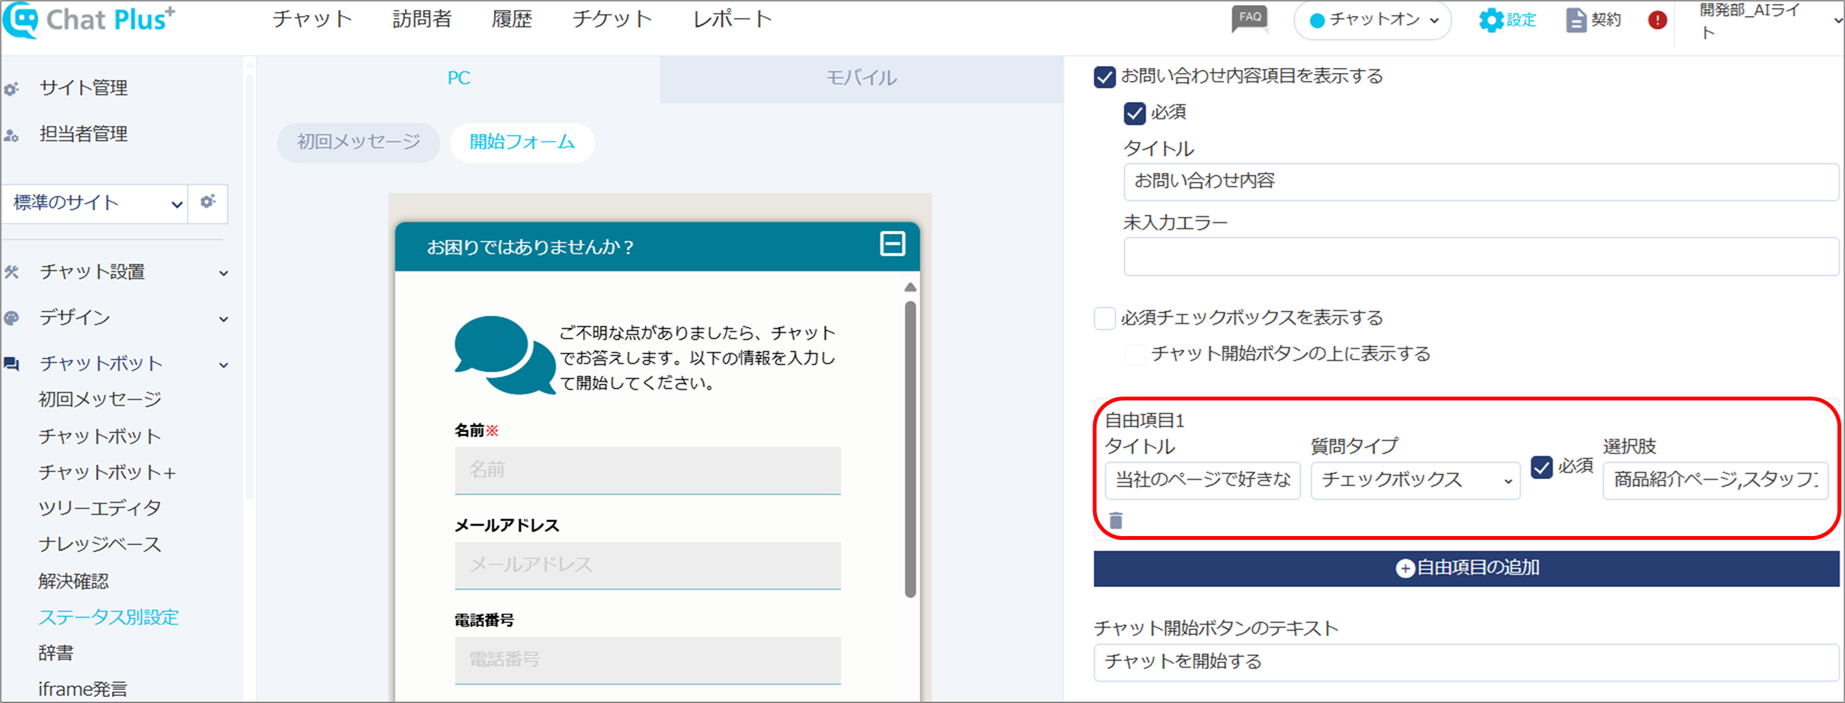Click the サイト管理 gear icon

point(12,89)
